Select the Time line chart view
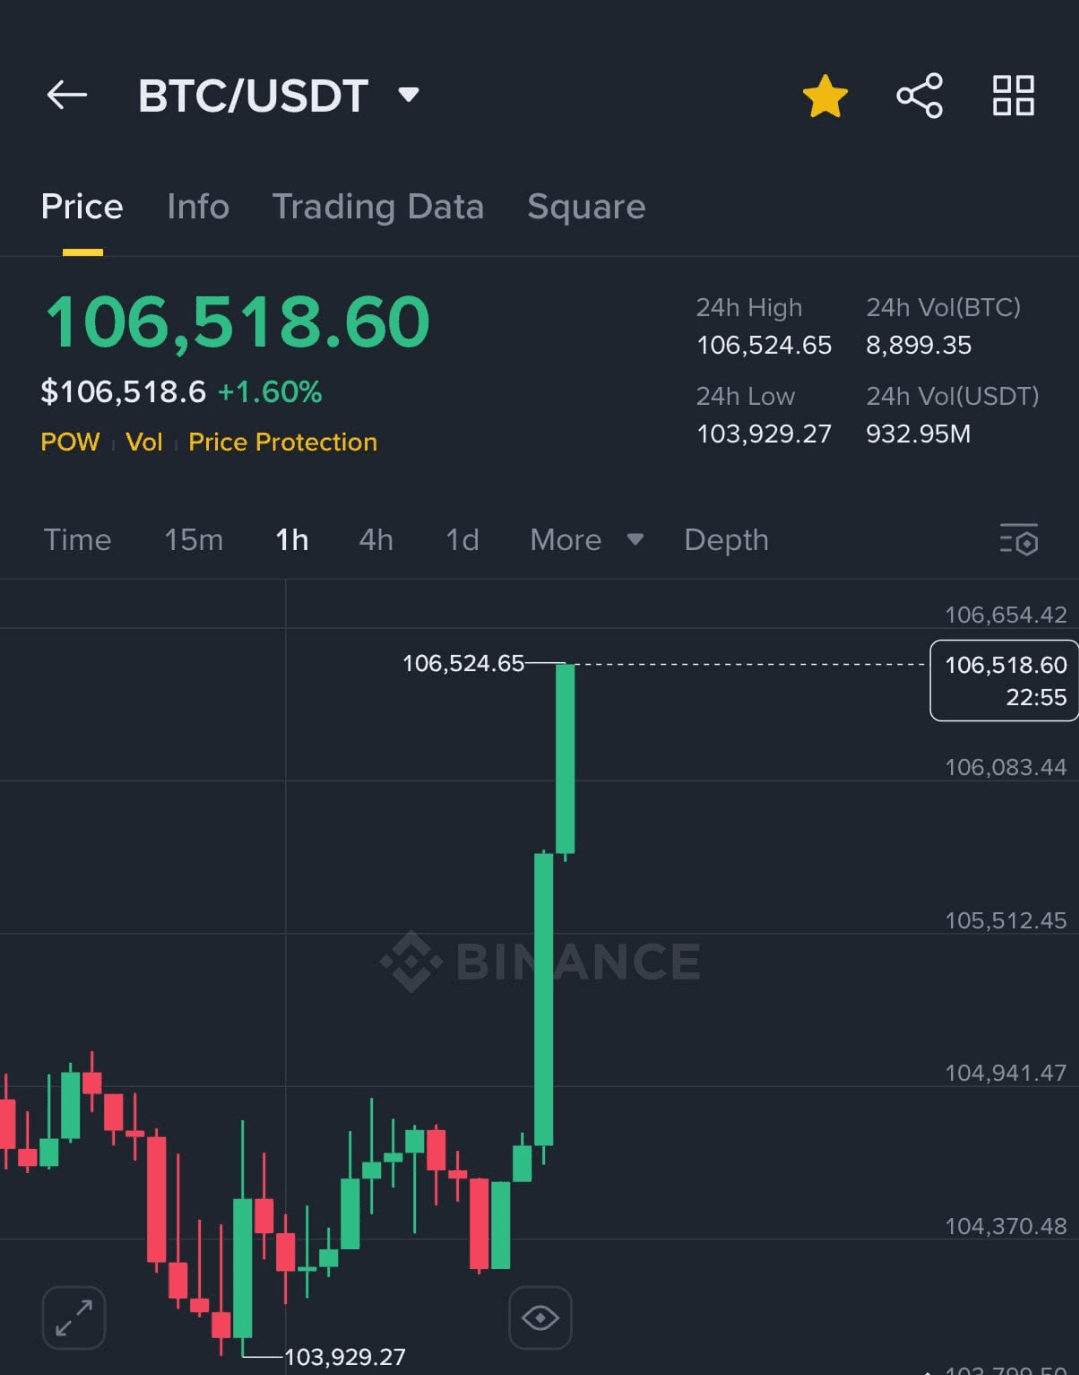 [77, 540]
